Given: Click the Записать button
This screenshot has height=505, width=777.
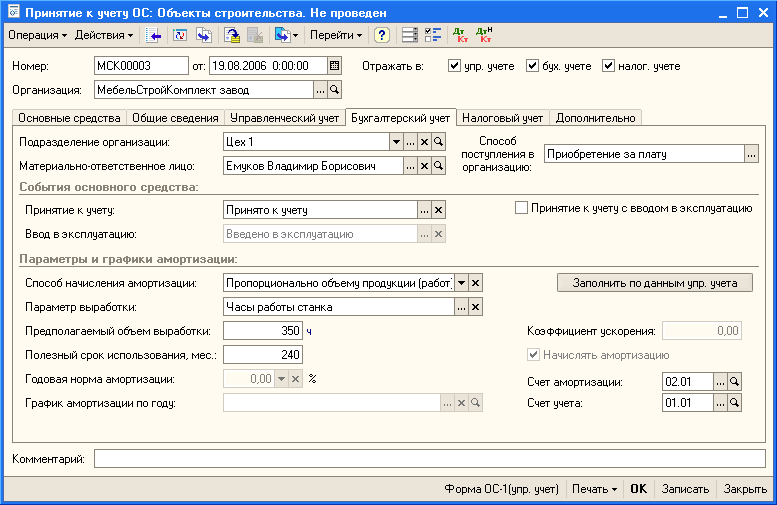Looking at the screenshot, I should pyautogui.click(x=685, y=489).
